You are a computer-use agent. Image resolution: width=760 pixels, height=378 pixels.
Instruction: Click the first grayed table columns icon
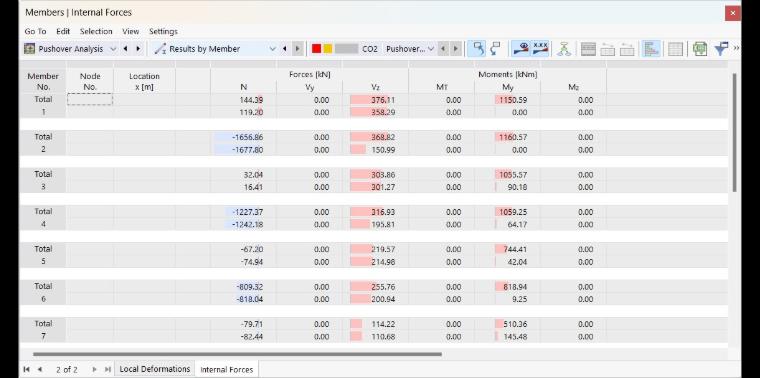point(607,49)
